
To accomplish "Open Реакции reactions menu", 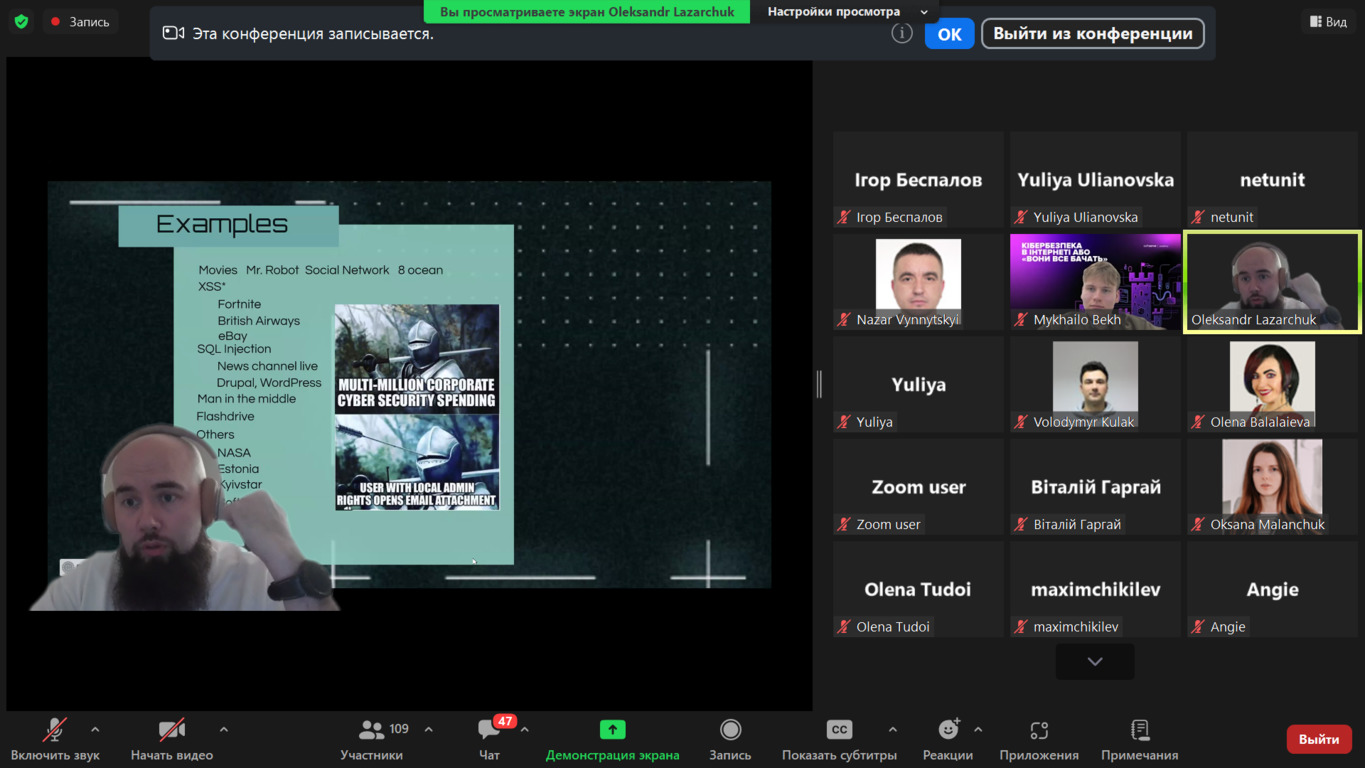I will pos(948,740).
